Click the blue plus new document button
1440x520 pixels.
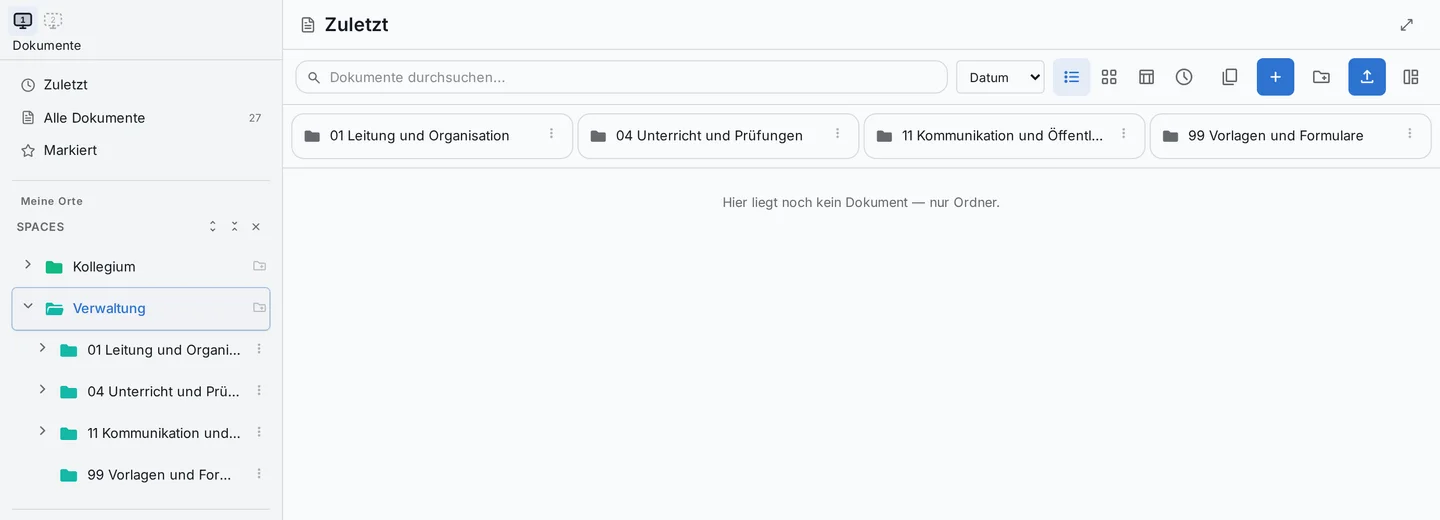click(x=1275, y=77)
